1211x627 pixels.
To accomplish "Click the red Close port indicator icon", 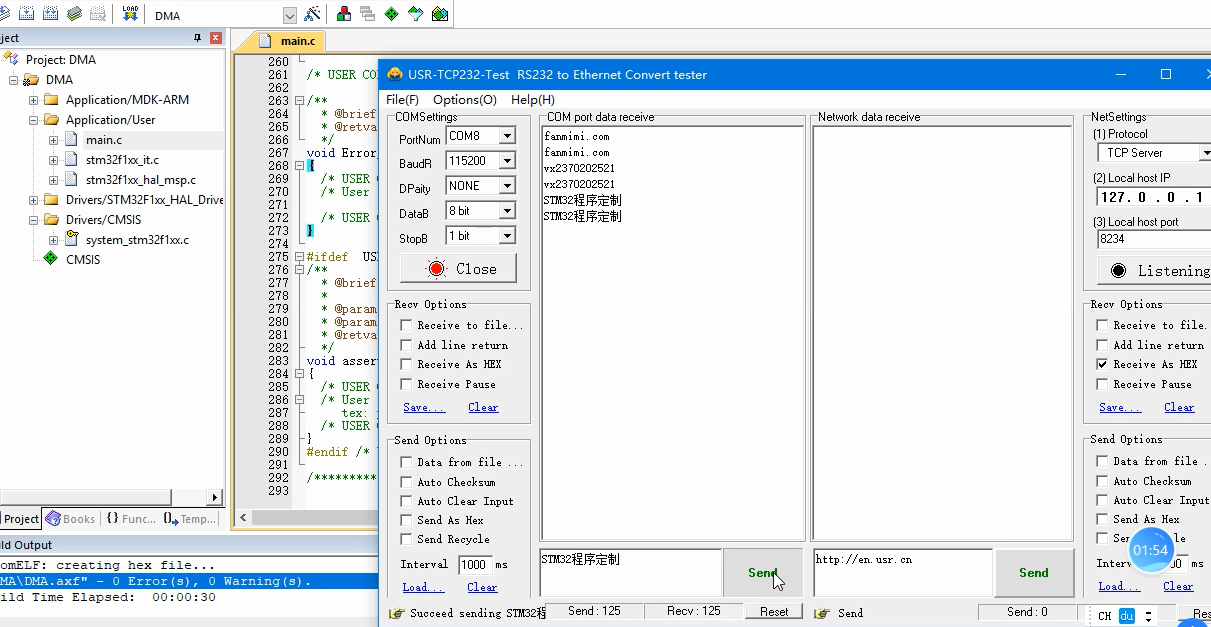I will (436, 268).
